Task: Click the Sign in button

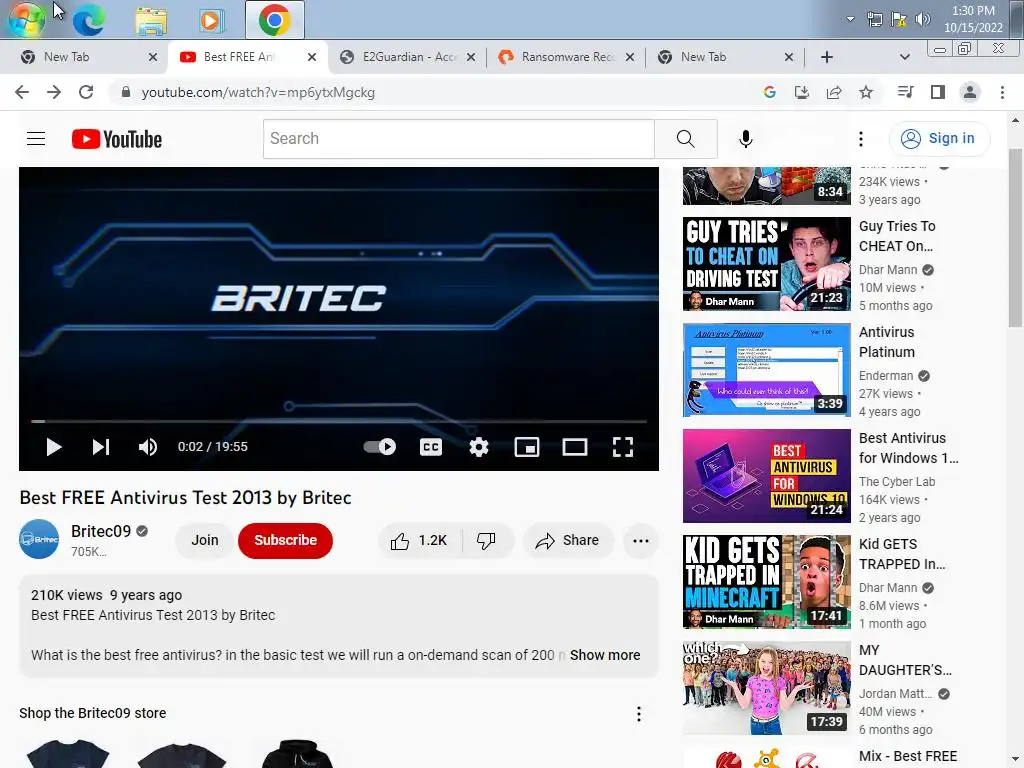Action: point(939,138)
